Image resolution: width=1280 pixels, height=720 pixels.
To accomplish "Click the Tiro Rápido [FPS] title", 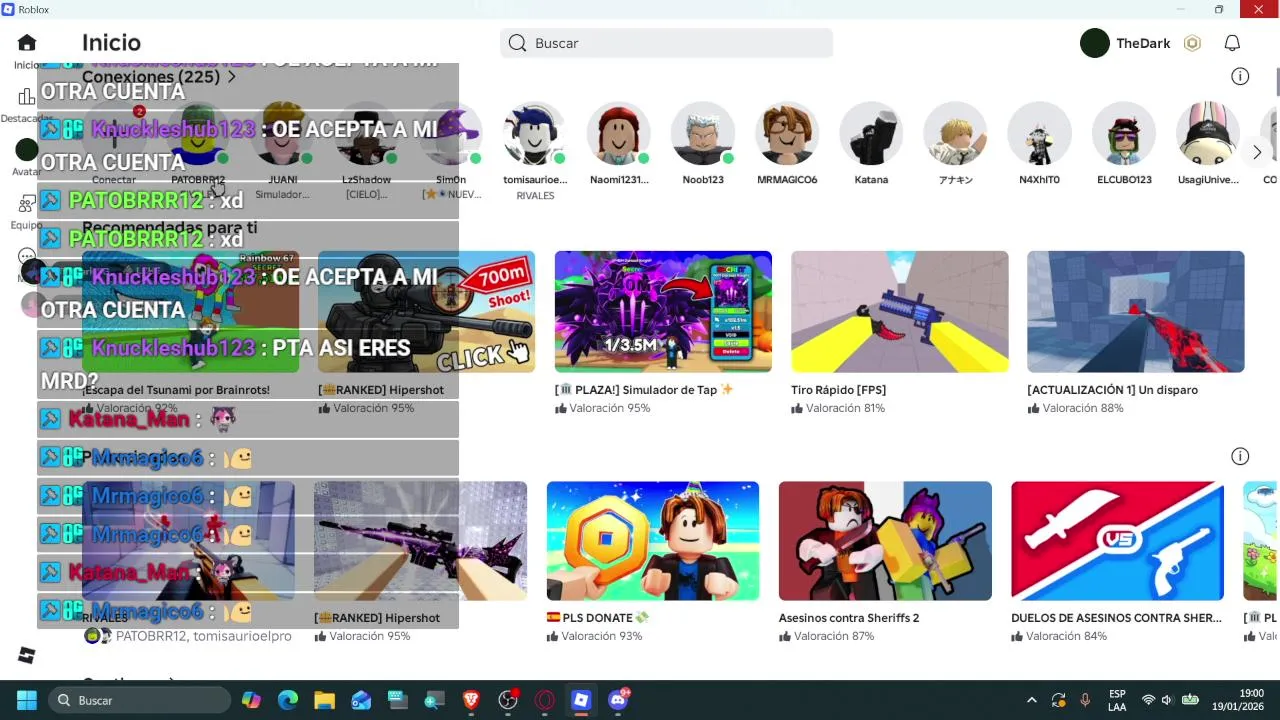I will [x=838, y=390].
